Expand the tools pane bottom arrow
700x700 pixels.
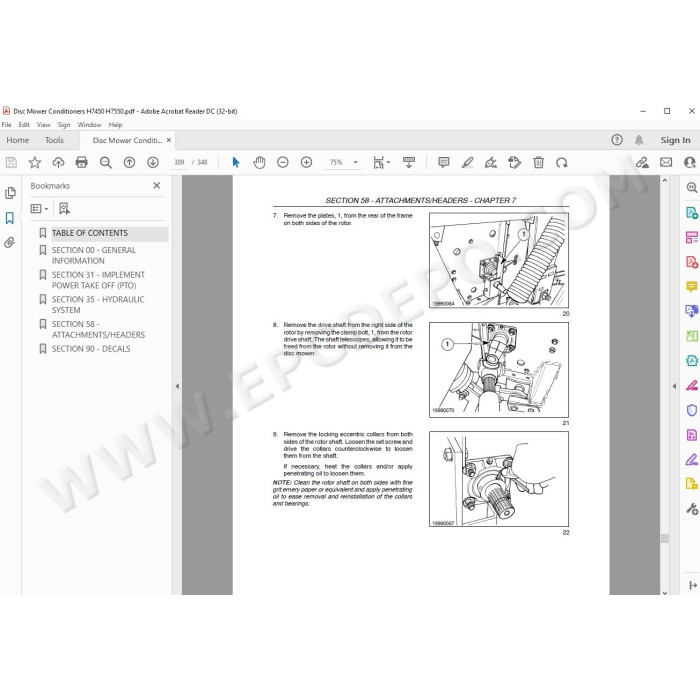click(693, 585)
